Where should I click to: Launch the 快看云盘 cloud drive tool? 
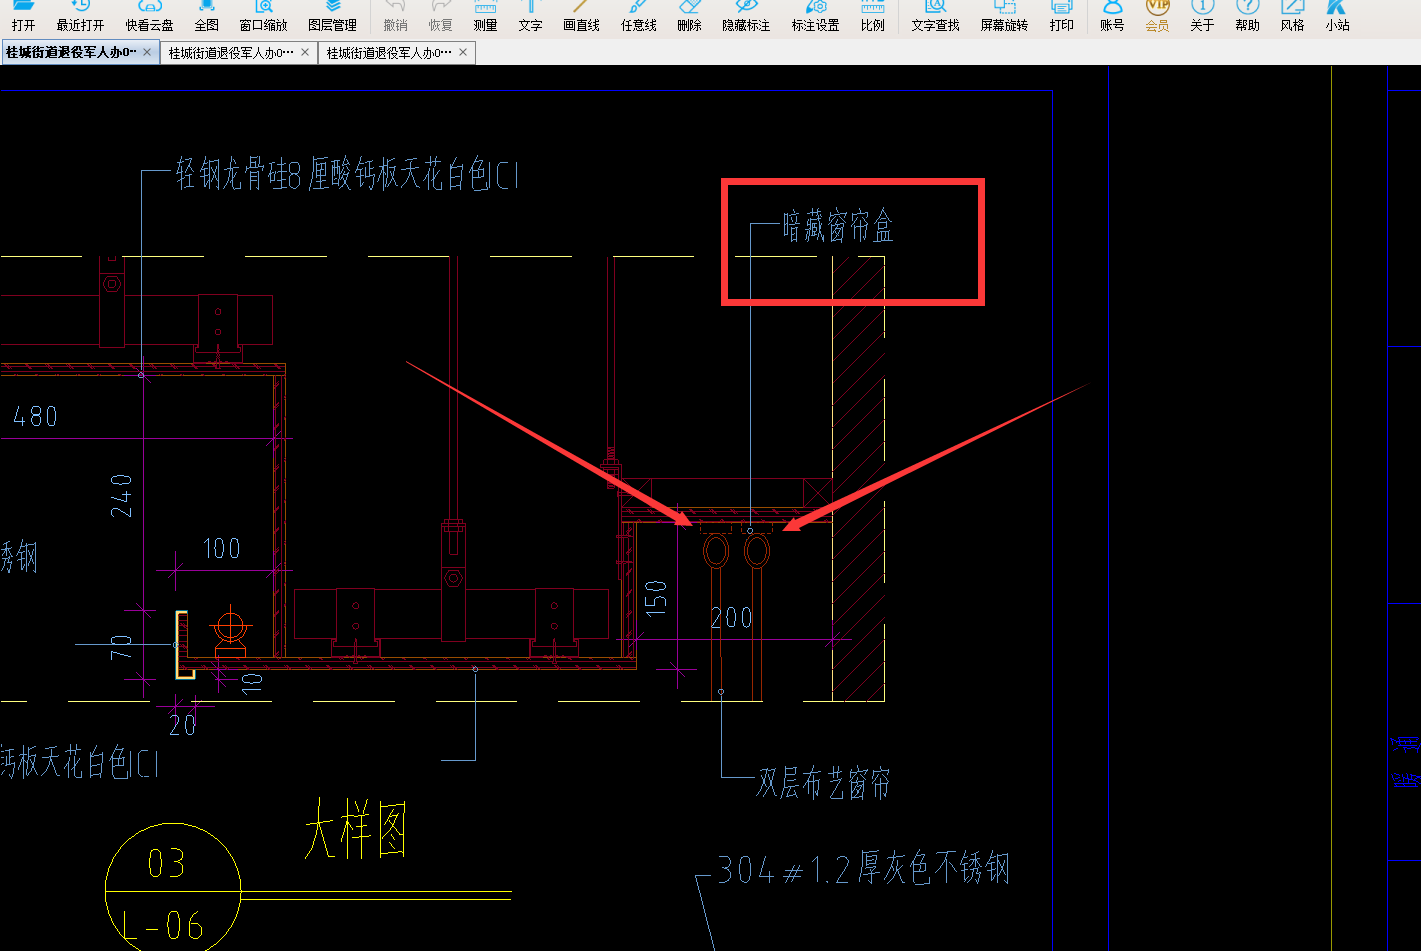click(x=150, y=17)
